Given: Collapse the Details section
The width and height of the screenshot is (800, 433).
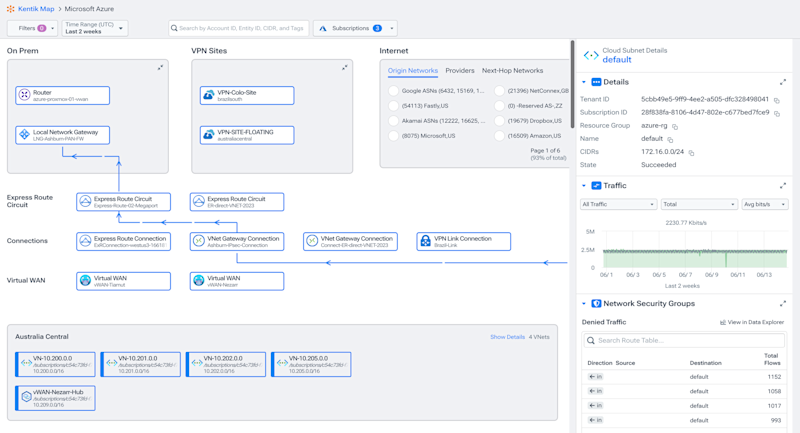Looking at the screenshot, I should click(x=584, y=82).
